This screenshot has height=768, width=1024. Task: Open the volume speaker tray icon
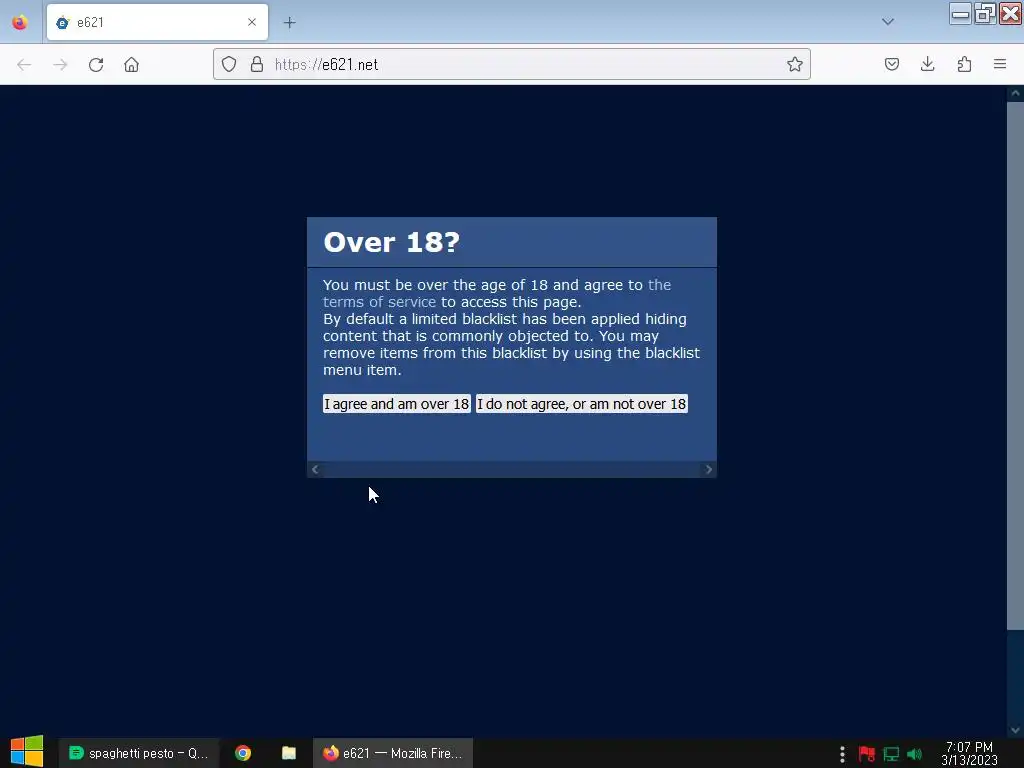pos(914,754)
